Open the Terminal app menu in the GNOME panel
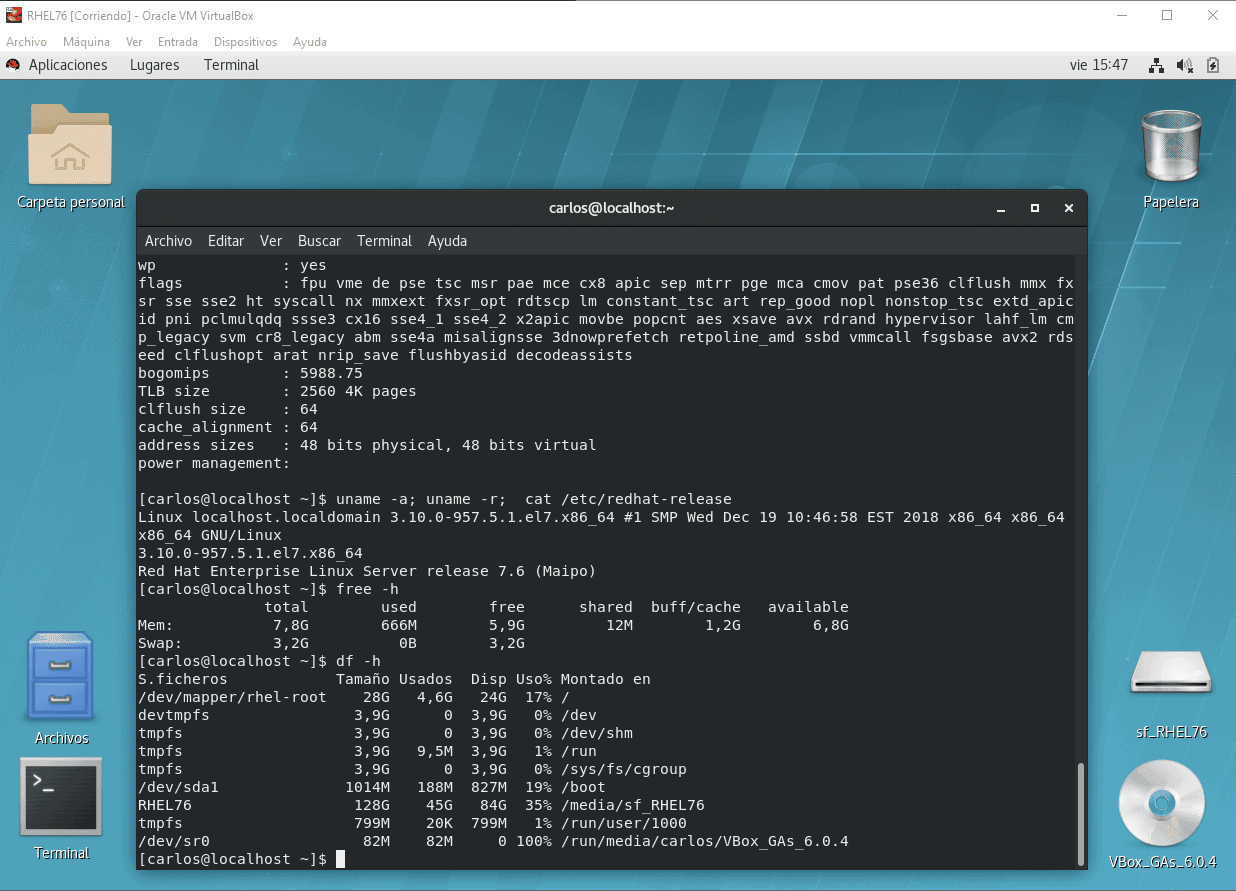 (x=231, y=65)
